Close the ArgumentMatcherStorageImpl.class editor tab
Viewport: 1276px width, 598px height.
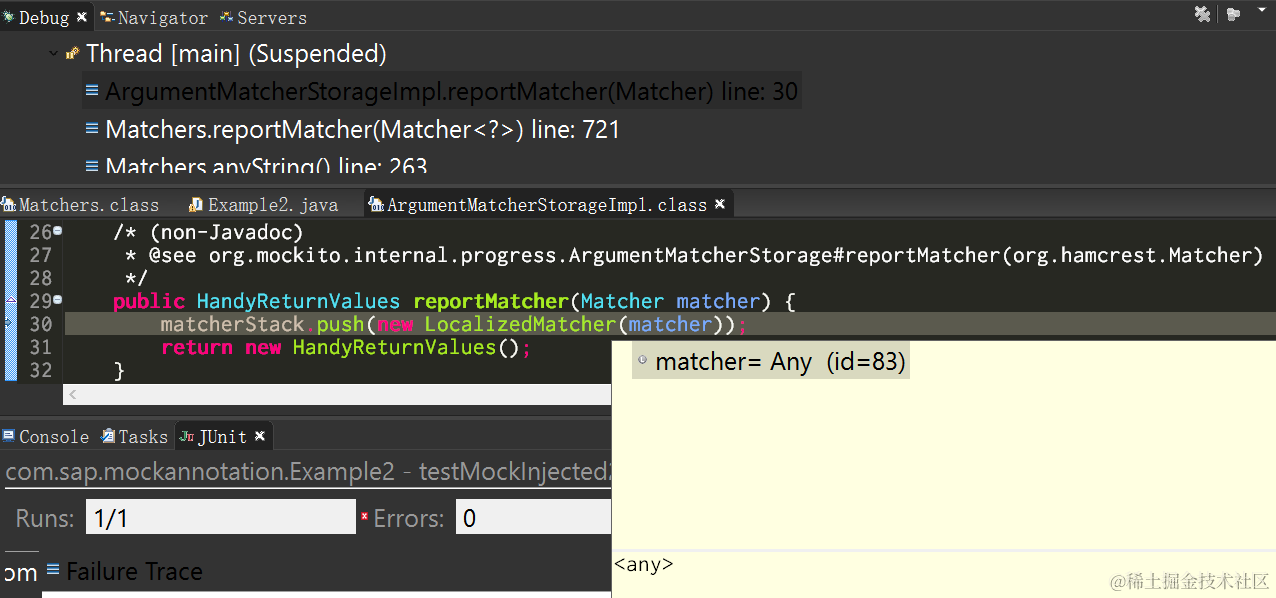718,205
